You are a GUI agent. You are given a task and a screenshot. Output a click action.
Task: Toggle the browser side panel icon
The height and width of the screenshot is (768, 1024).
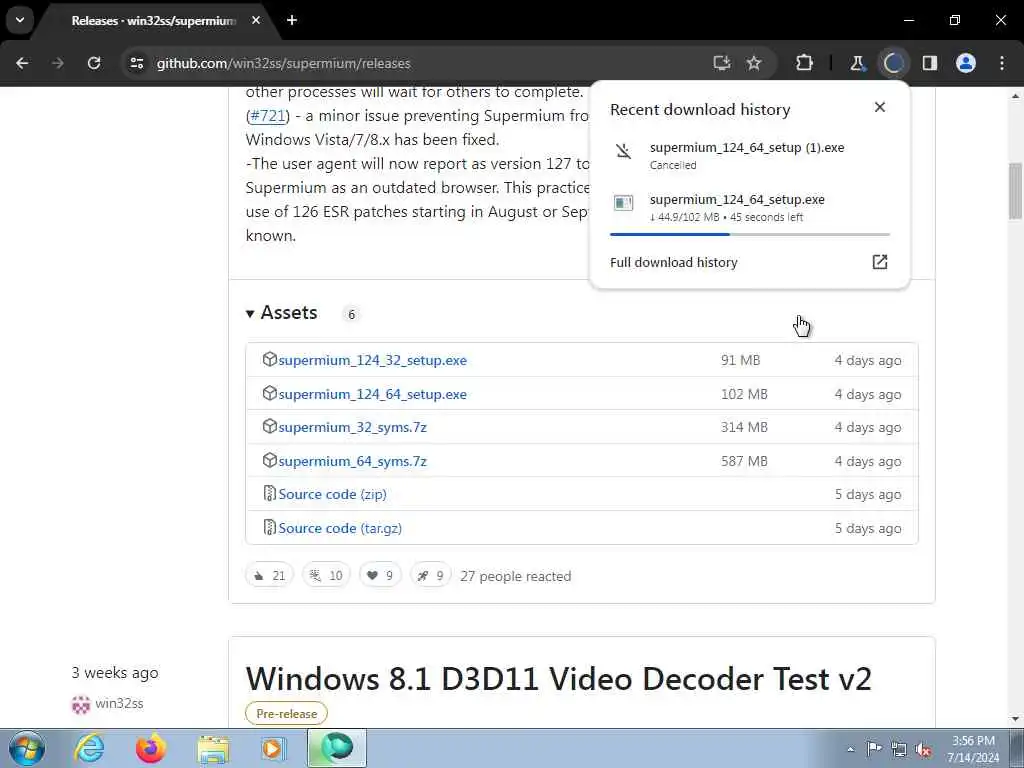(x=929, y=63)
